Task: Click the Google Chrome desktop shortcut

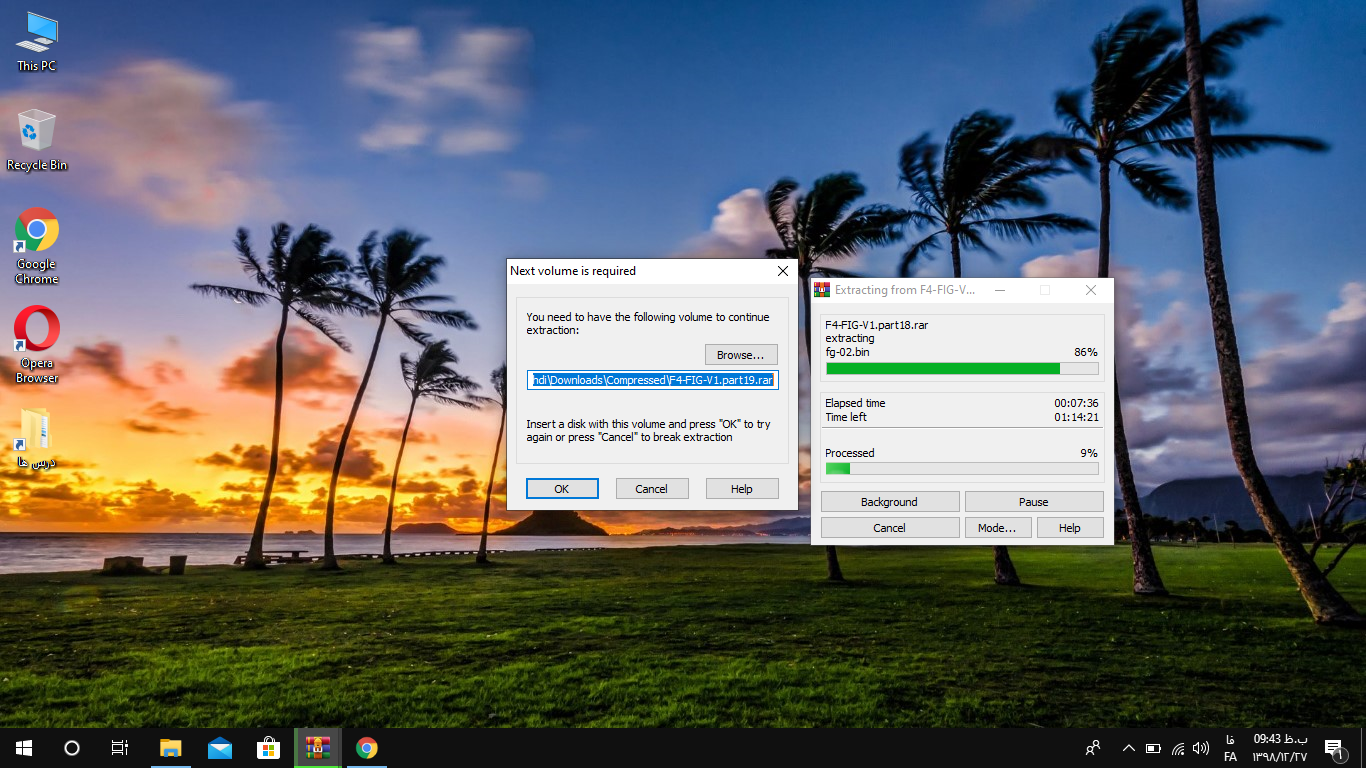Action: click(x=37, y=245)
